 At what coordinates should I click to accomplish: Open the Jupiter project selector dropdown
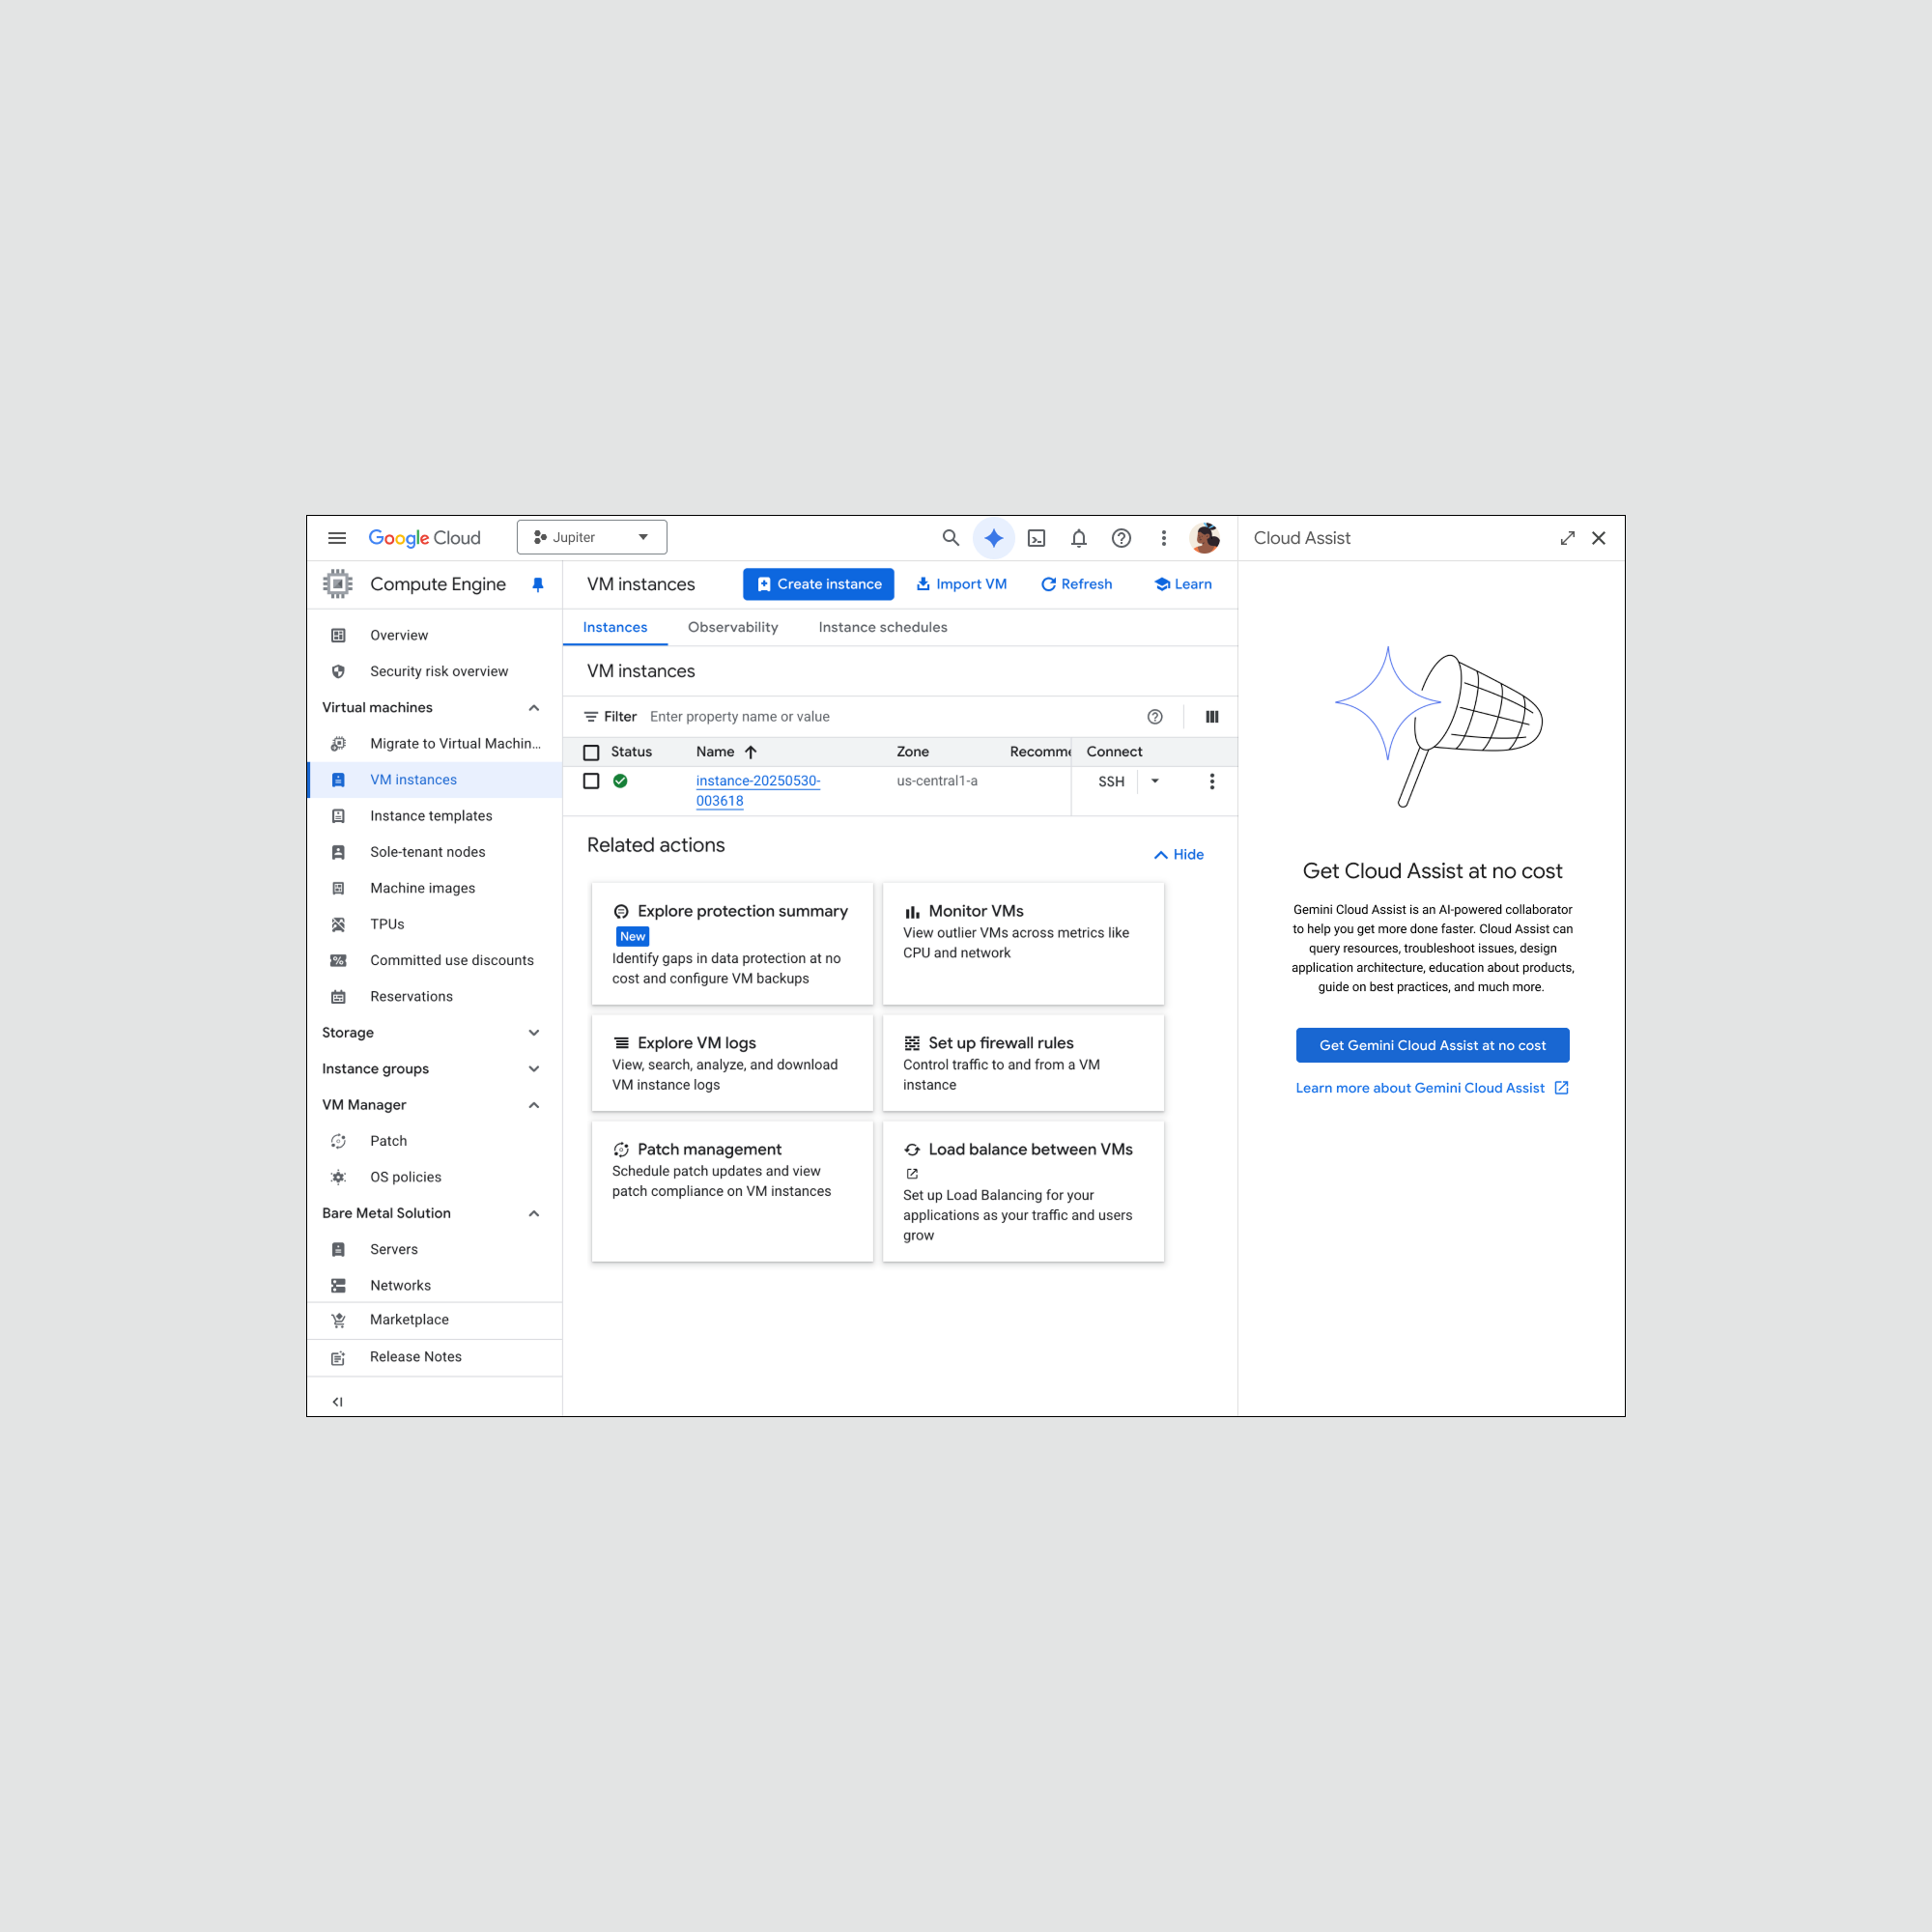tap(592, 537)
